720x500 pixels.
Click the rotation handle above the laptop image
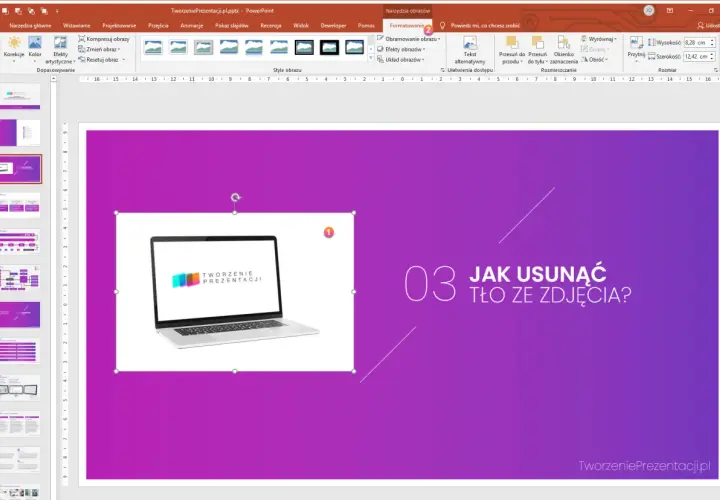[236, 197]
